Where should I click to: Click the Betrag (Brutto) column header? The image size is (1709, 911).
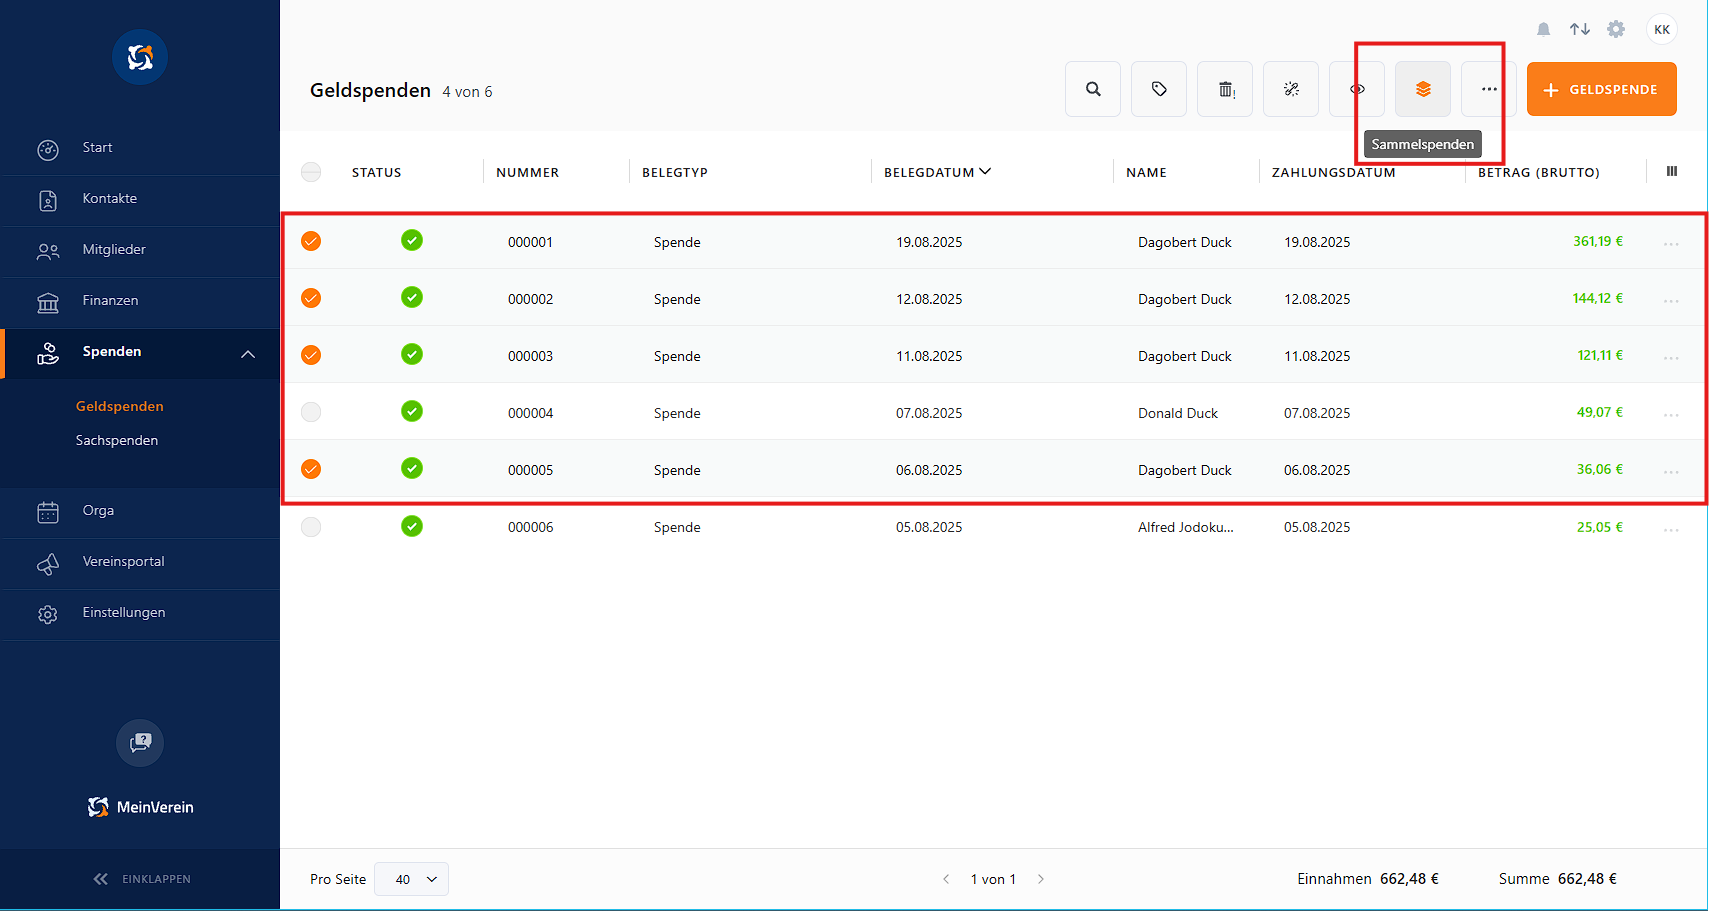tap(1538, 172)
